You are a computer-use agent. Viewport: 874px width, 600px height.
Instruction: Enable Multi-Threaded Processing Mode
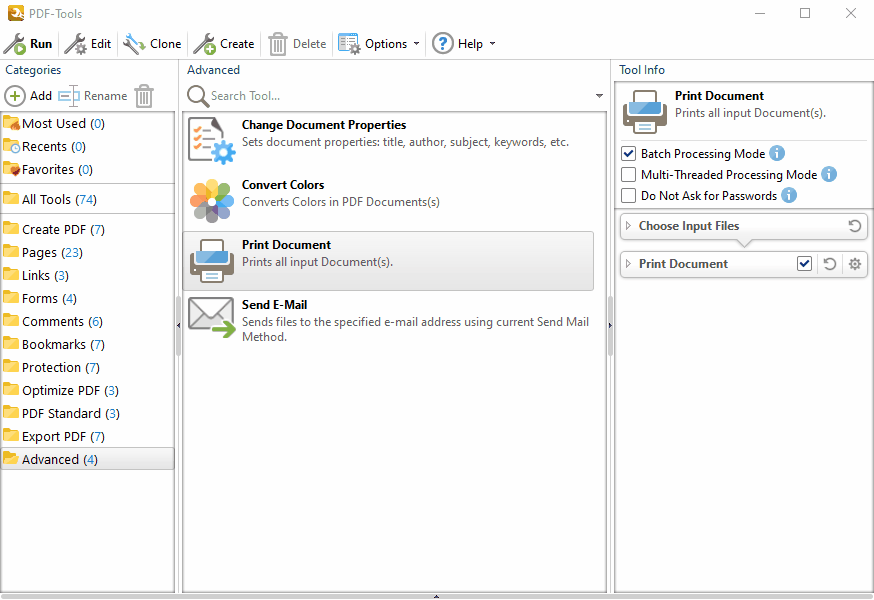(629, 174)
